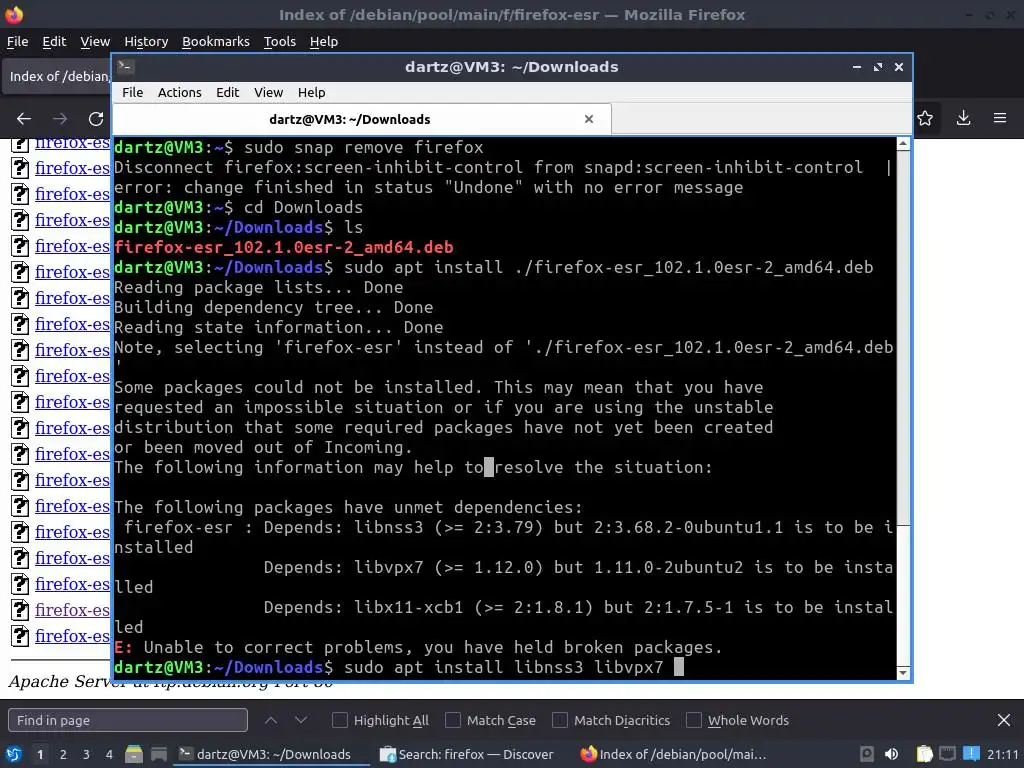Screen dimensions: 1024x768
Task: Click 'sudo snap remove firefox' command text
Action: coord(364,148)
